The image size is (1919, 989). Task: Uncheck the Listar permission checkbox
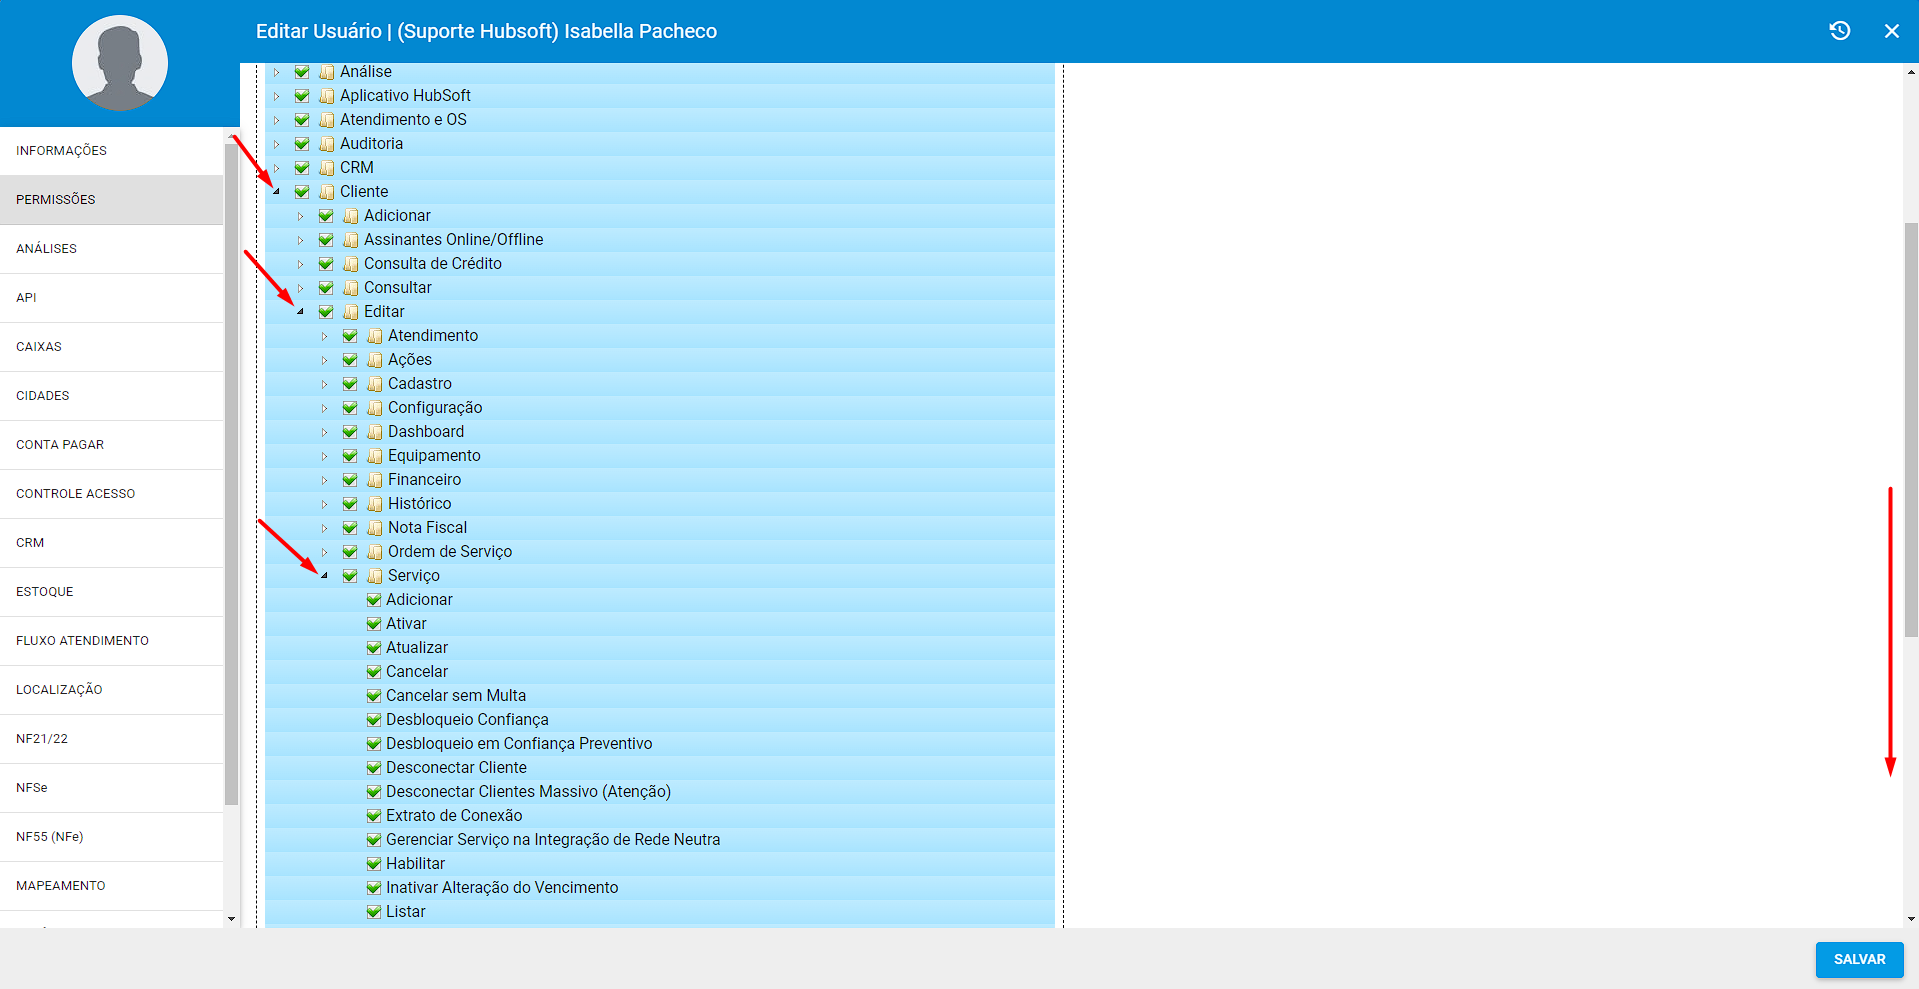tap(374, 912)
